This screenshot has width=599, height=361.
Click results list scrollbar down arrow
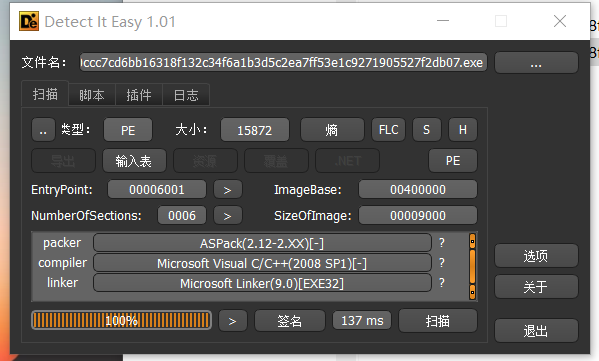pyautogui.click(x=473, y=292)
